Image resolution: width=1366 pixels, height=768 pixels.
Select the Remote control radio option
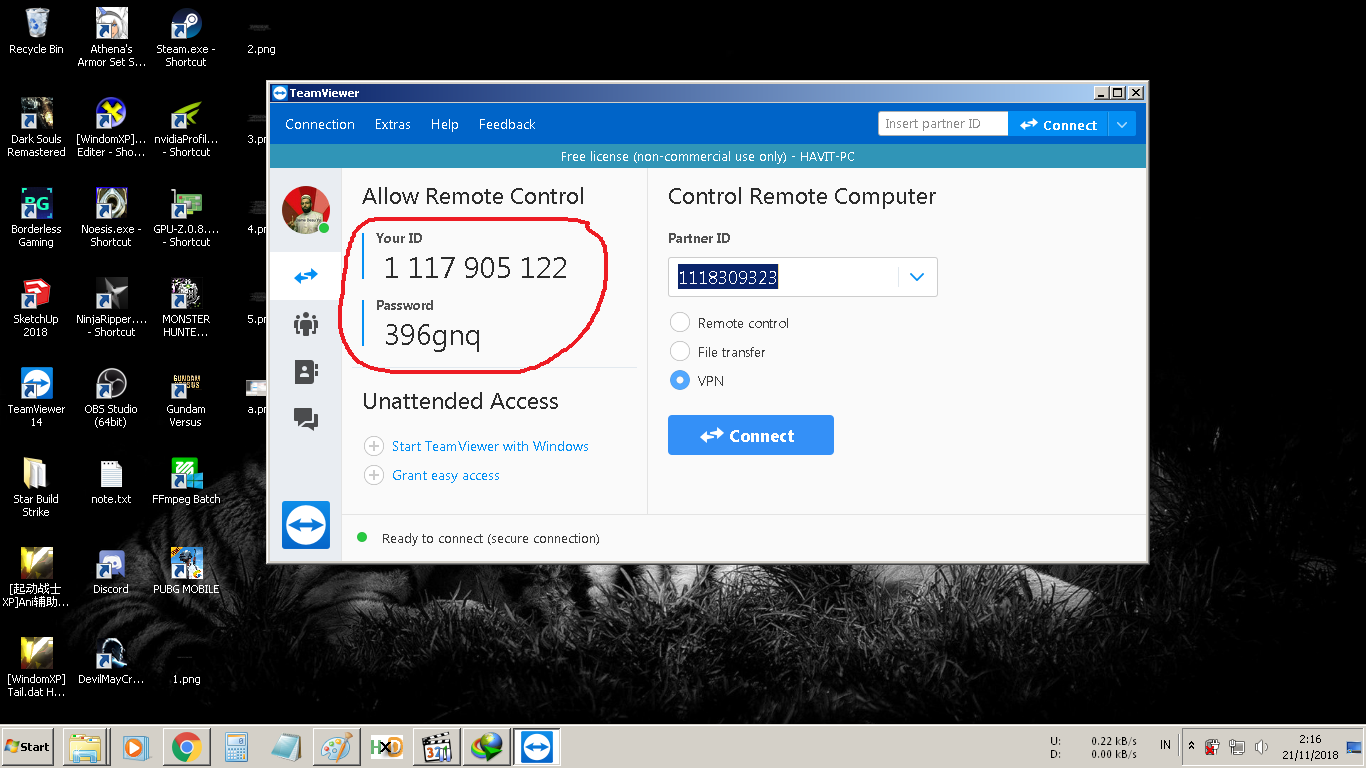(680, 323)
